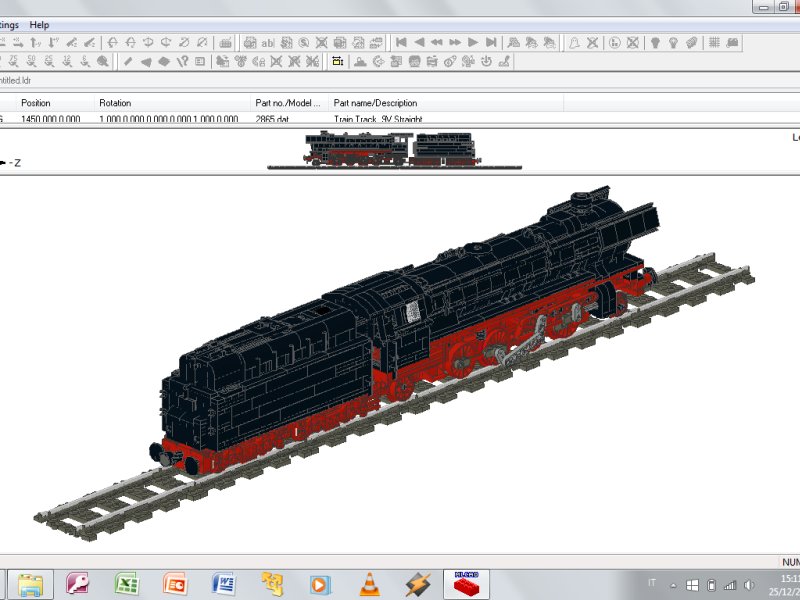The height and width of the screenshot is (600, 800).
Task: Toggle visibility of the selected part
Action: [592, 42]
